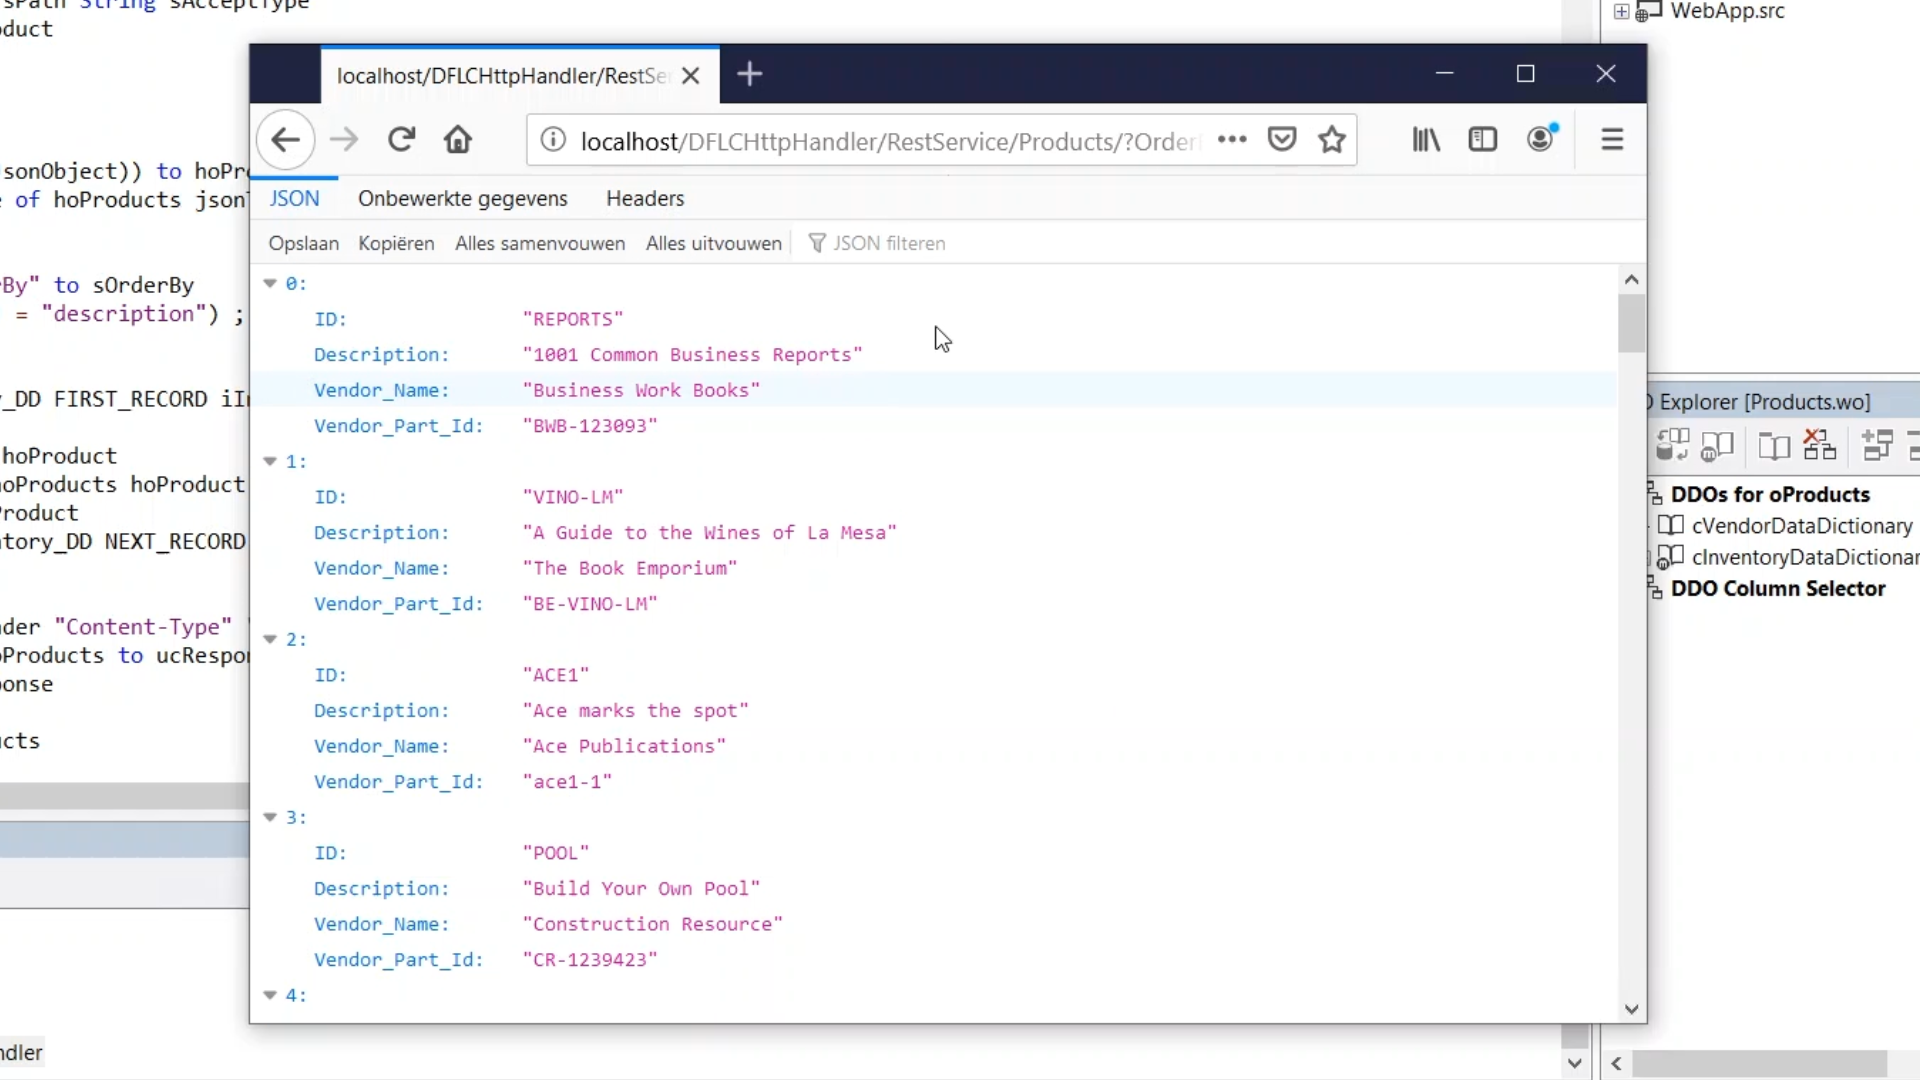Toggle the sidebar view icon

coord(1482,140)
